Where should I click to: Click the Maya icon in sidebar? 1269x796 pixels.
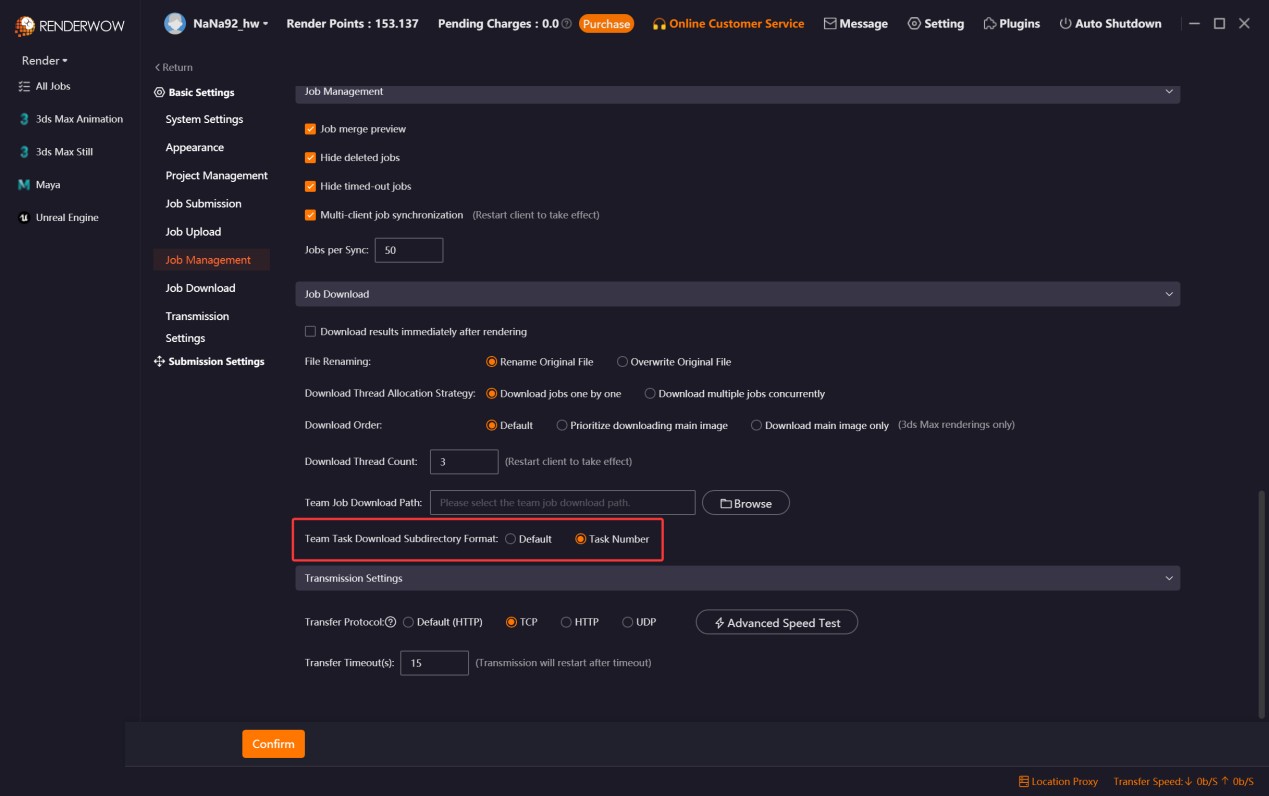25,185
